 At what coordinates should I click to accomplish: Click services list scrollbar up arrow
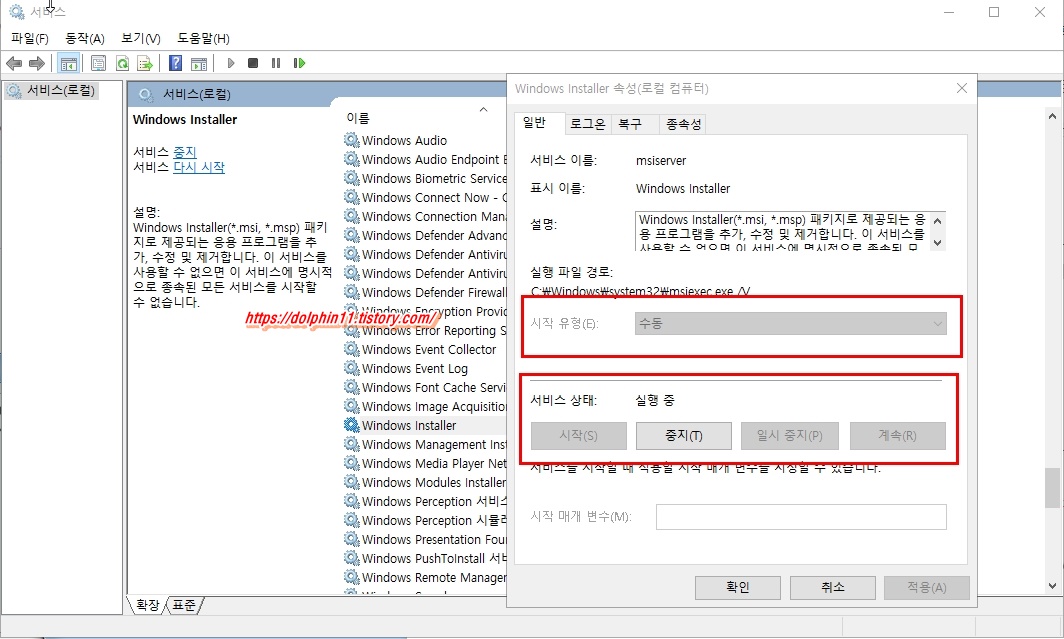pyautogui.click(x=1052, y=117)
